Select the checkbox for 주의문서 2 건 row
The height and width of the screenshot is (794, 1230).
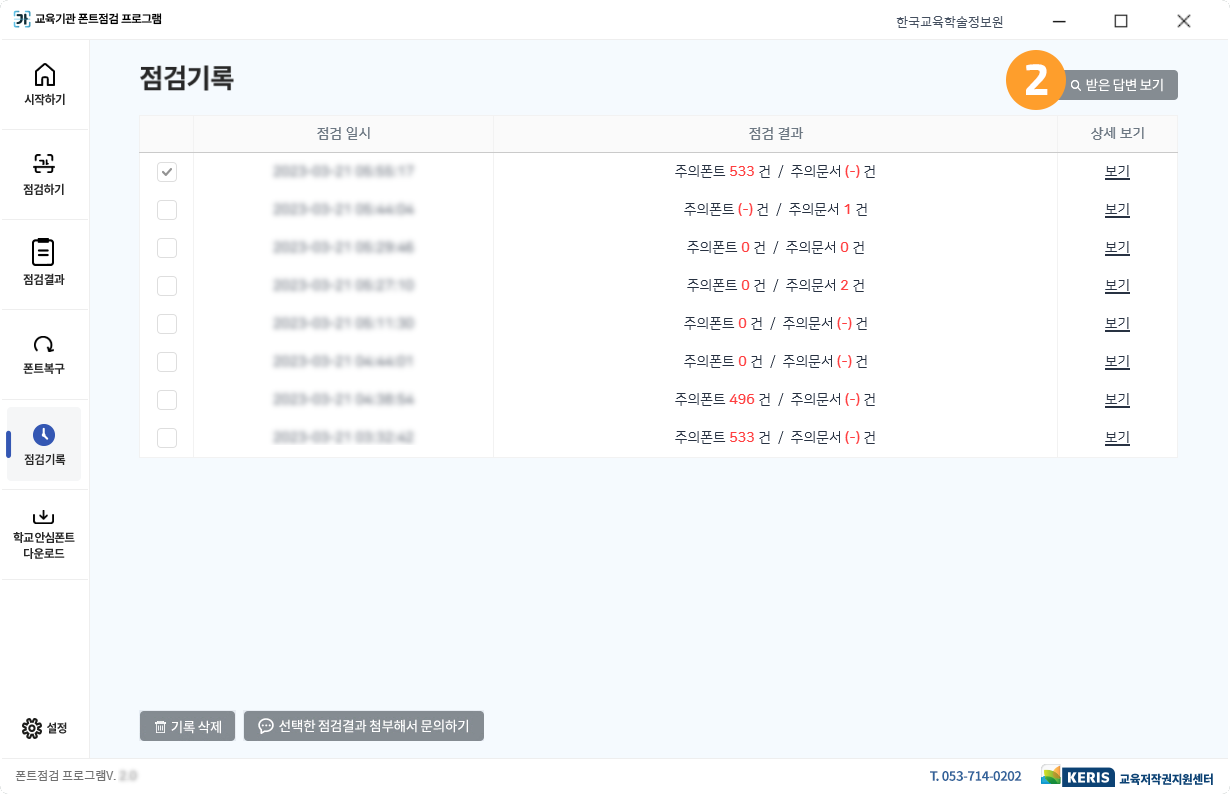167,286
